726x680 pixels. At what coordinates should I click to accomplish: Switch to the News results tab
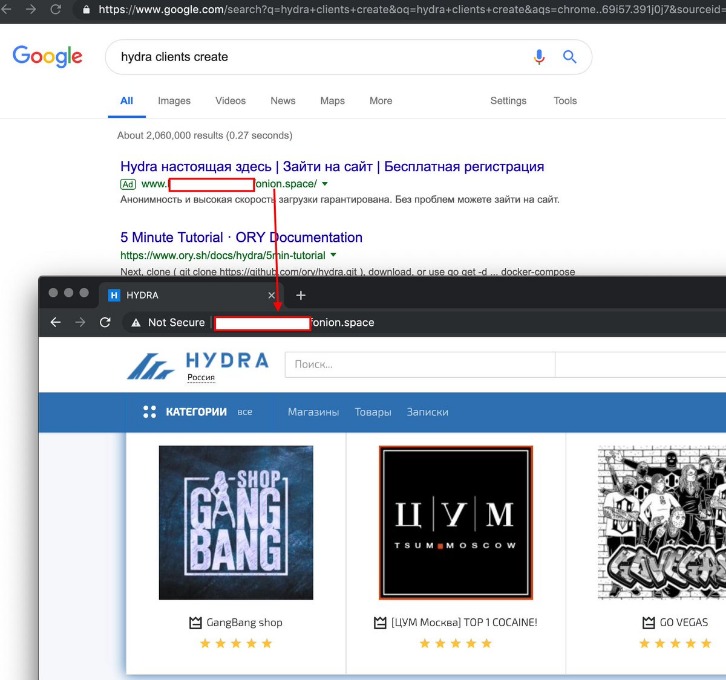[283, 101]
